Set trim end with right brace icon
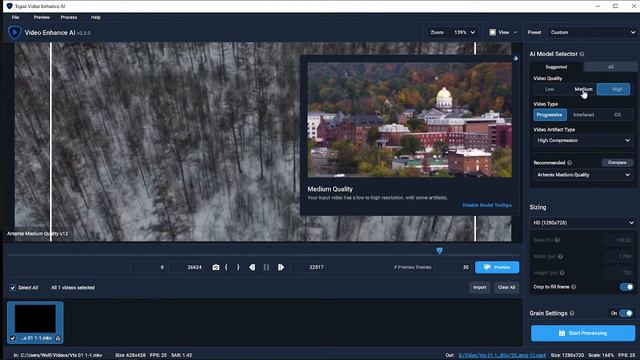 [x=238, y=267]
